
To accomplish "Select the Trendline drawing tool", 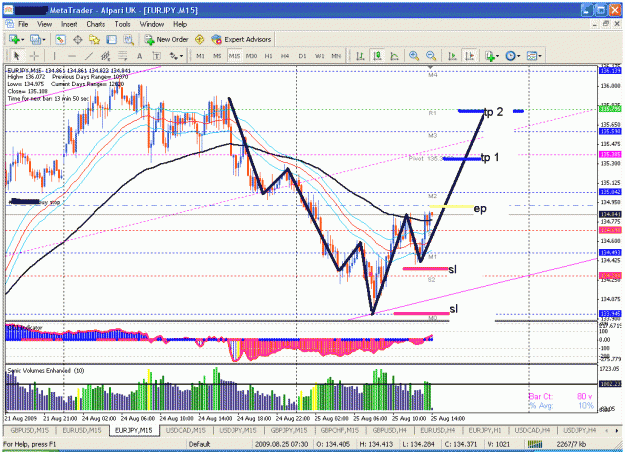I will 88,56.
